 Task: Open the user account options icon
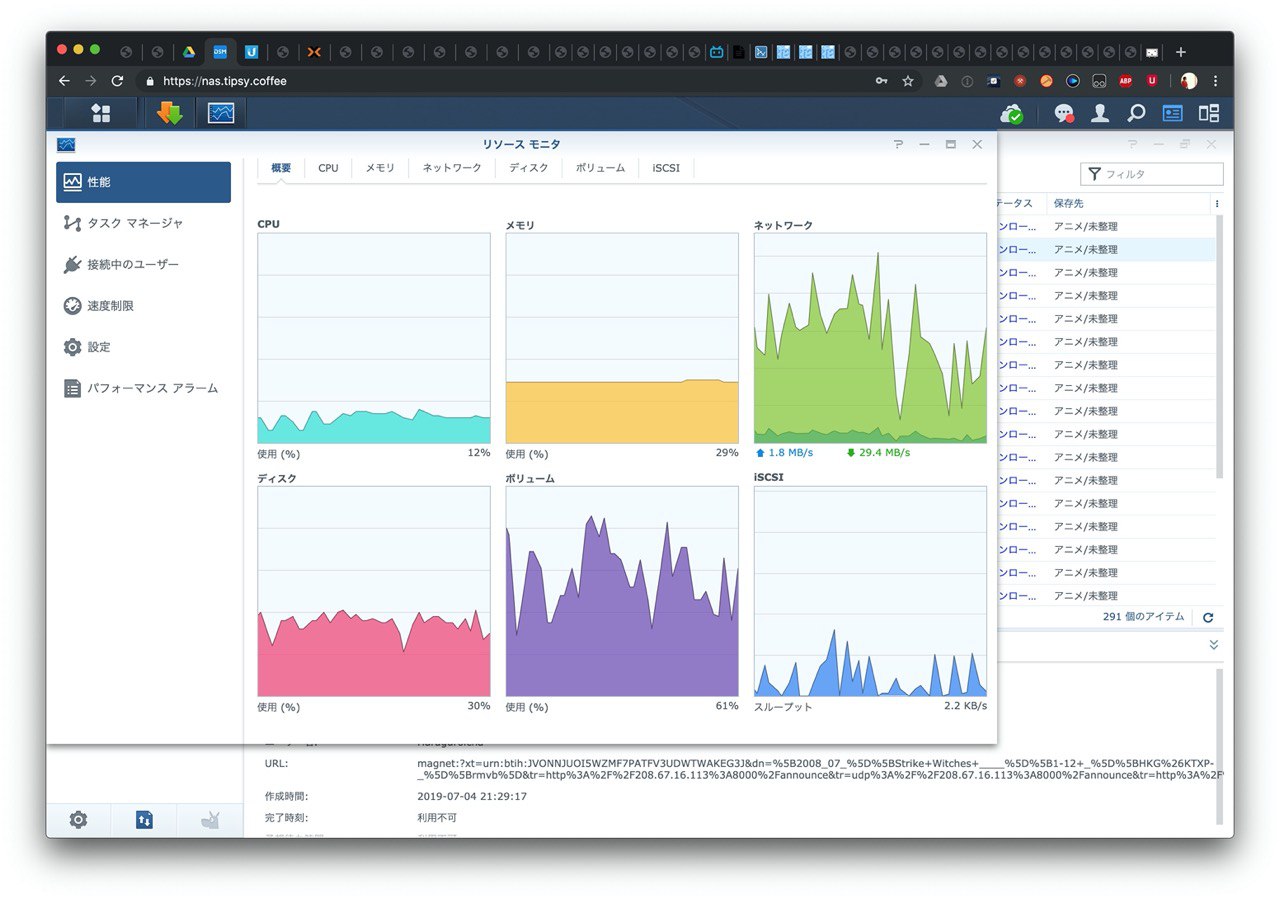click(1100, 113)
